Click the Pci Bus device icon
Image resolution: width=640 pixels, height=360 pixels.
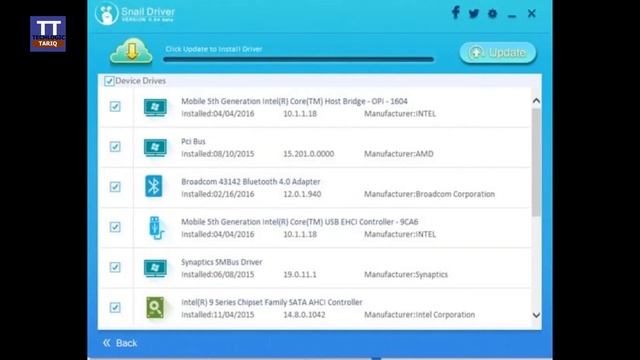pos(155,147)
